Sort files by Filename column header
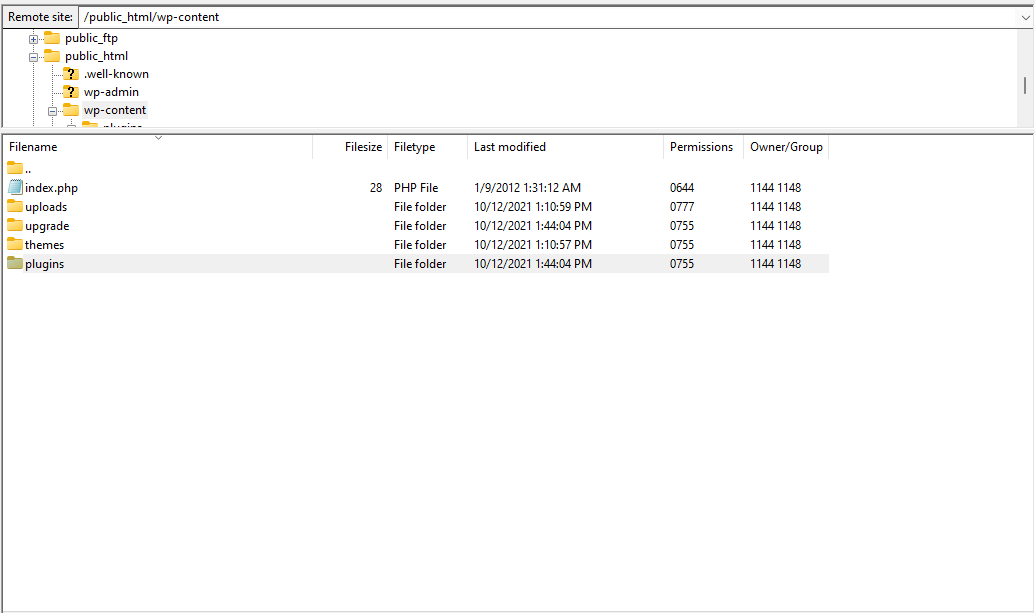 click(33, 147)
